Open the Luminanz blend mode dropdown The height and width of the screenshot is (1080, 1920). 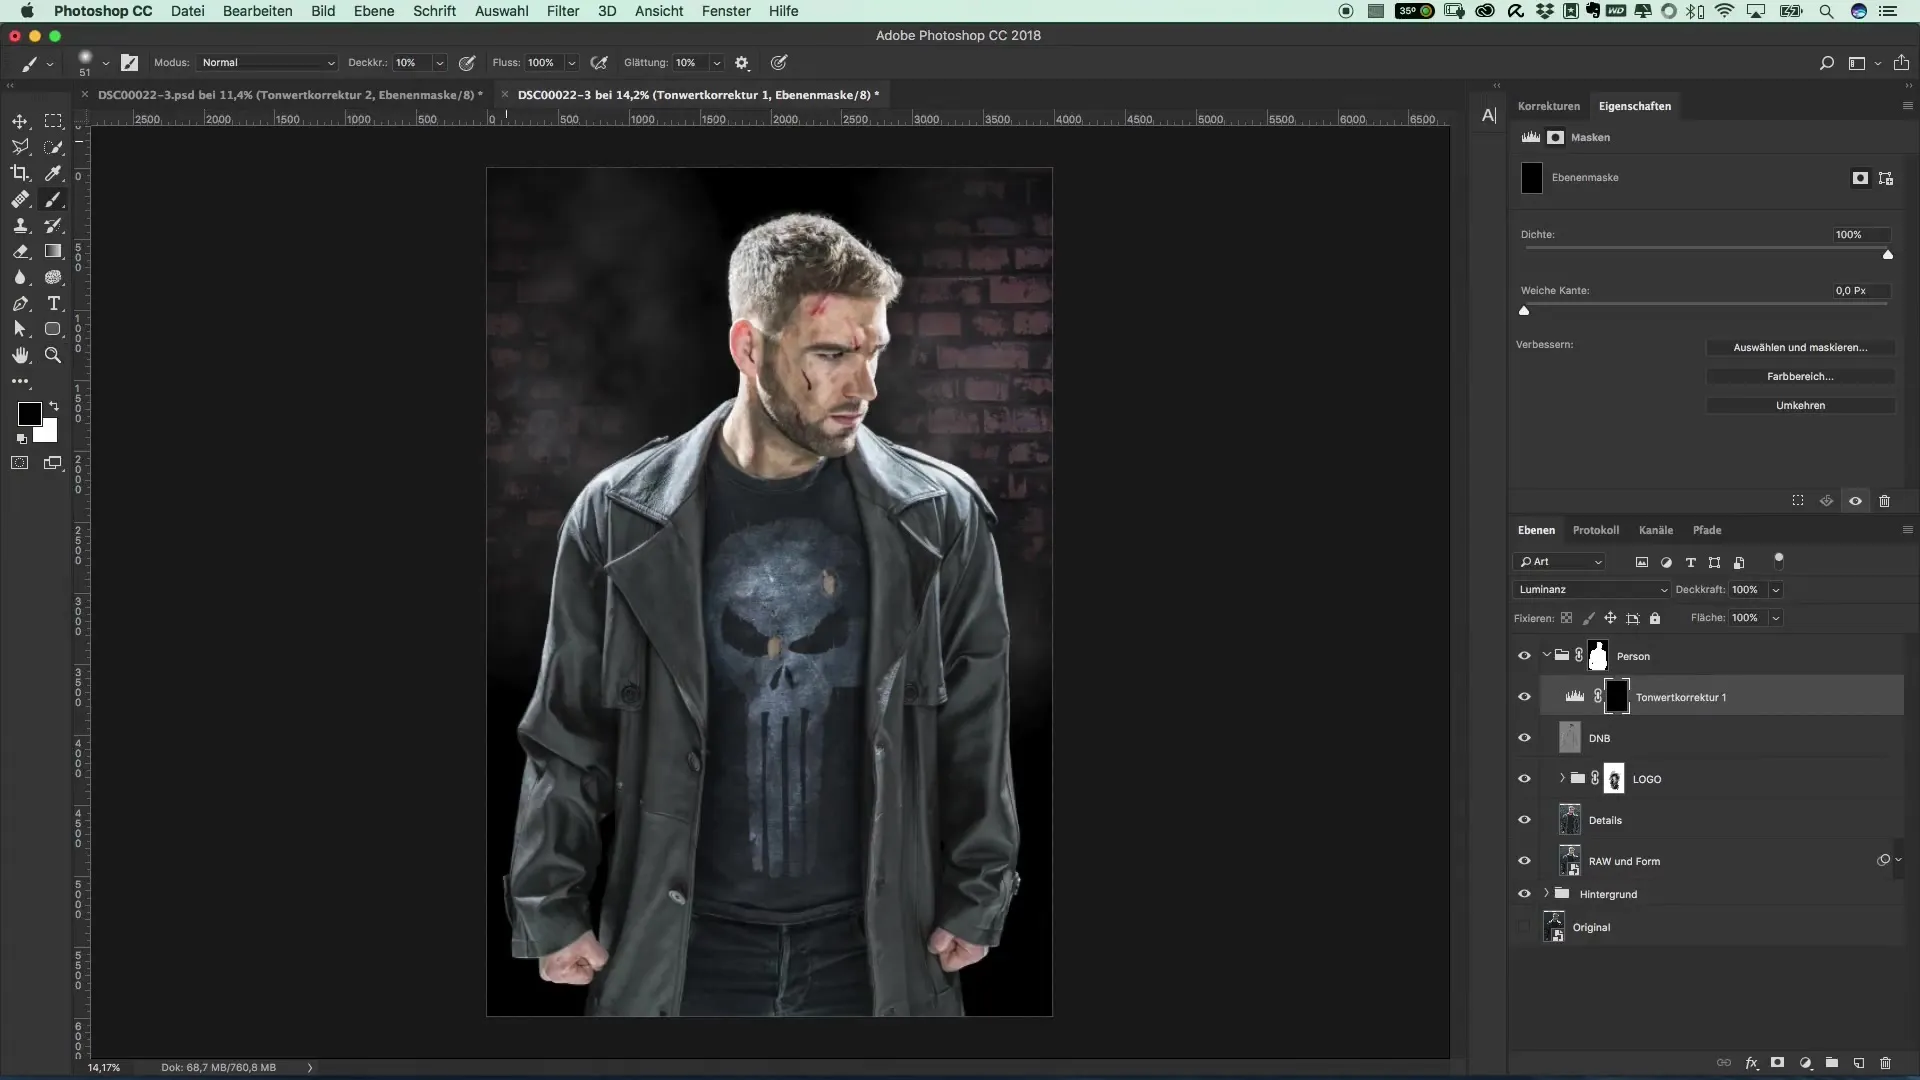pos(1591,590)
